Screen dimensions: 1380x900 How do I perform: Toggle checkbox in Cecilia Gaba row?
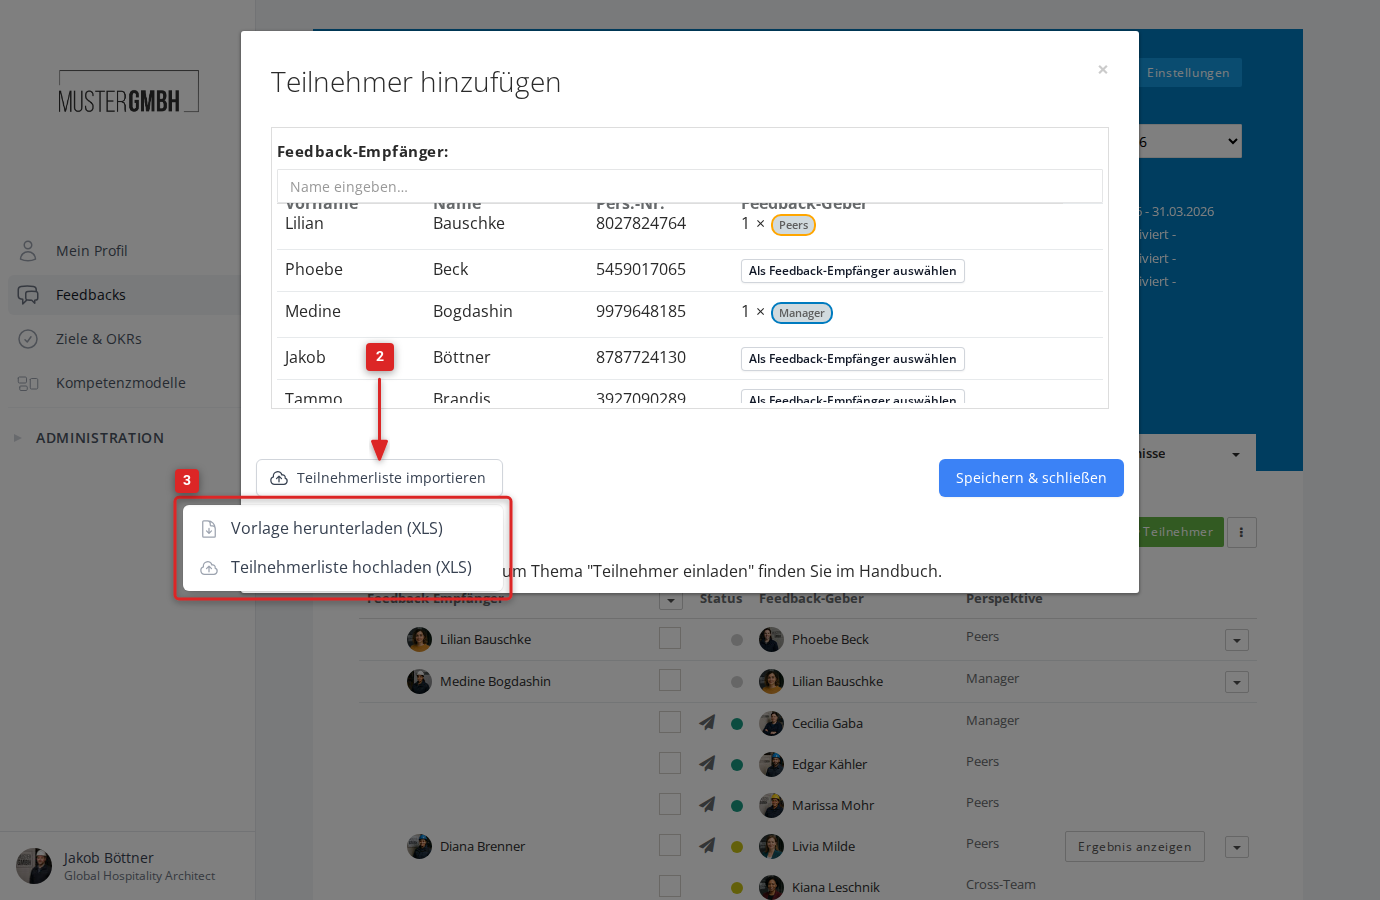670,722
